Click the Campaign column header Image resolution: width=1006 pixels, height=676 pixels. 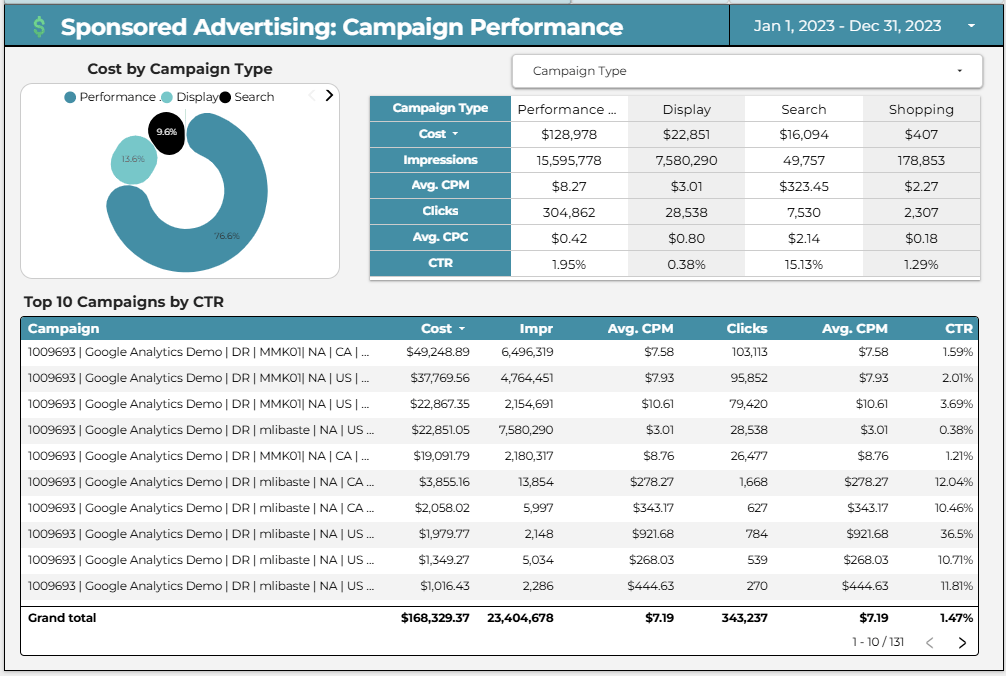click(x=64, y=328)
